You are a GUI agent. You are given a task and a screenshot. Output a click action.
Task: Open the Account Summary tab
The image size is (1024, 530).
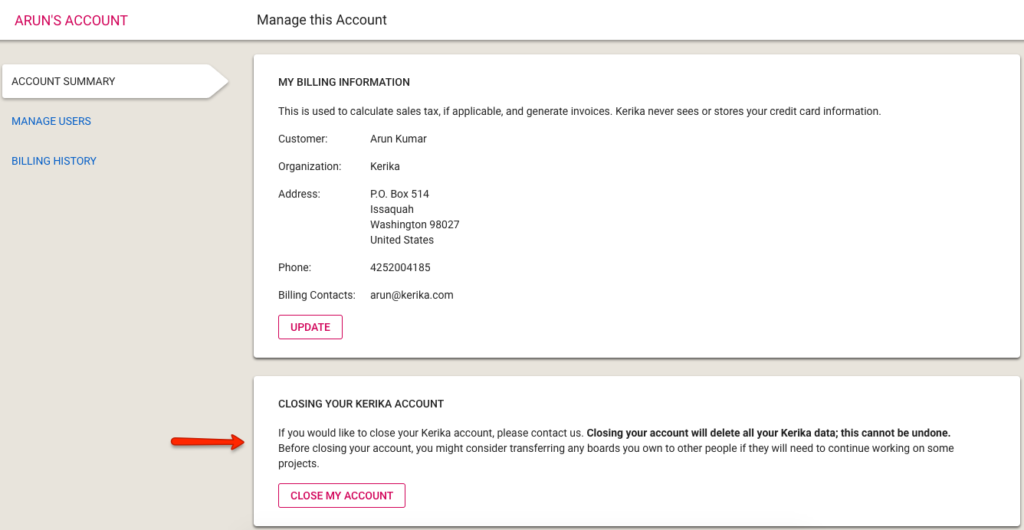[x=114, y=82]
